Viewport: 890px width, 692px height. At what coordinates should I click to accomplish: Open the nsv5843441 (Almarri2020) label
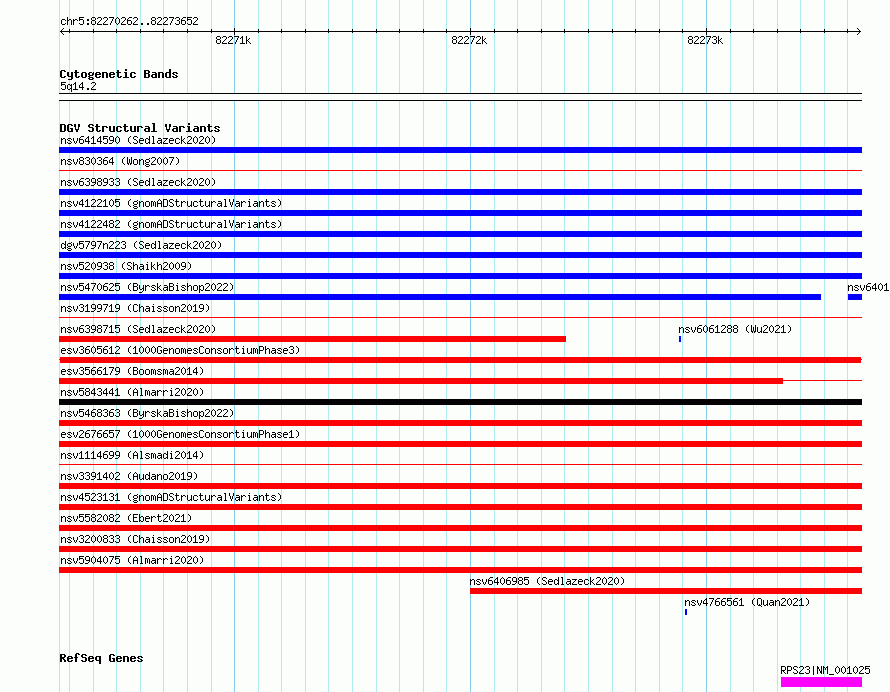(132, 392)
